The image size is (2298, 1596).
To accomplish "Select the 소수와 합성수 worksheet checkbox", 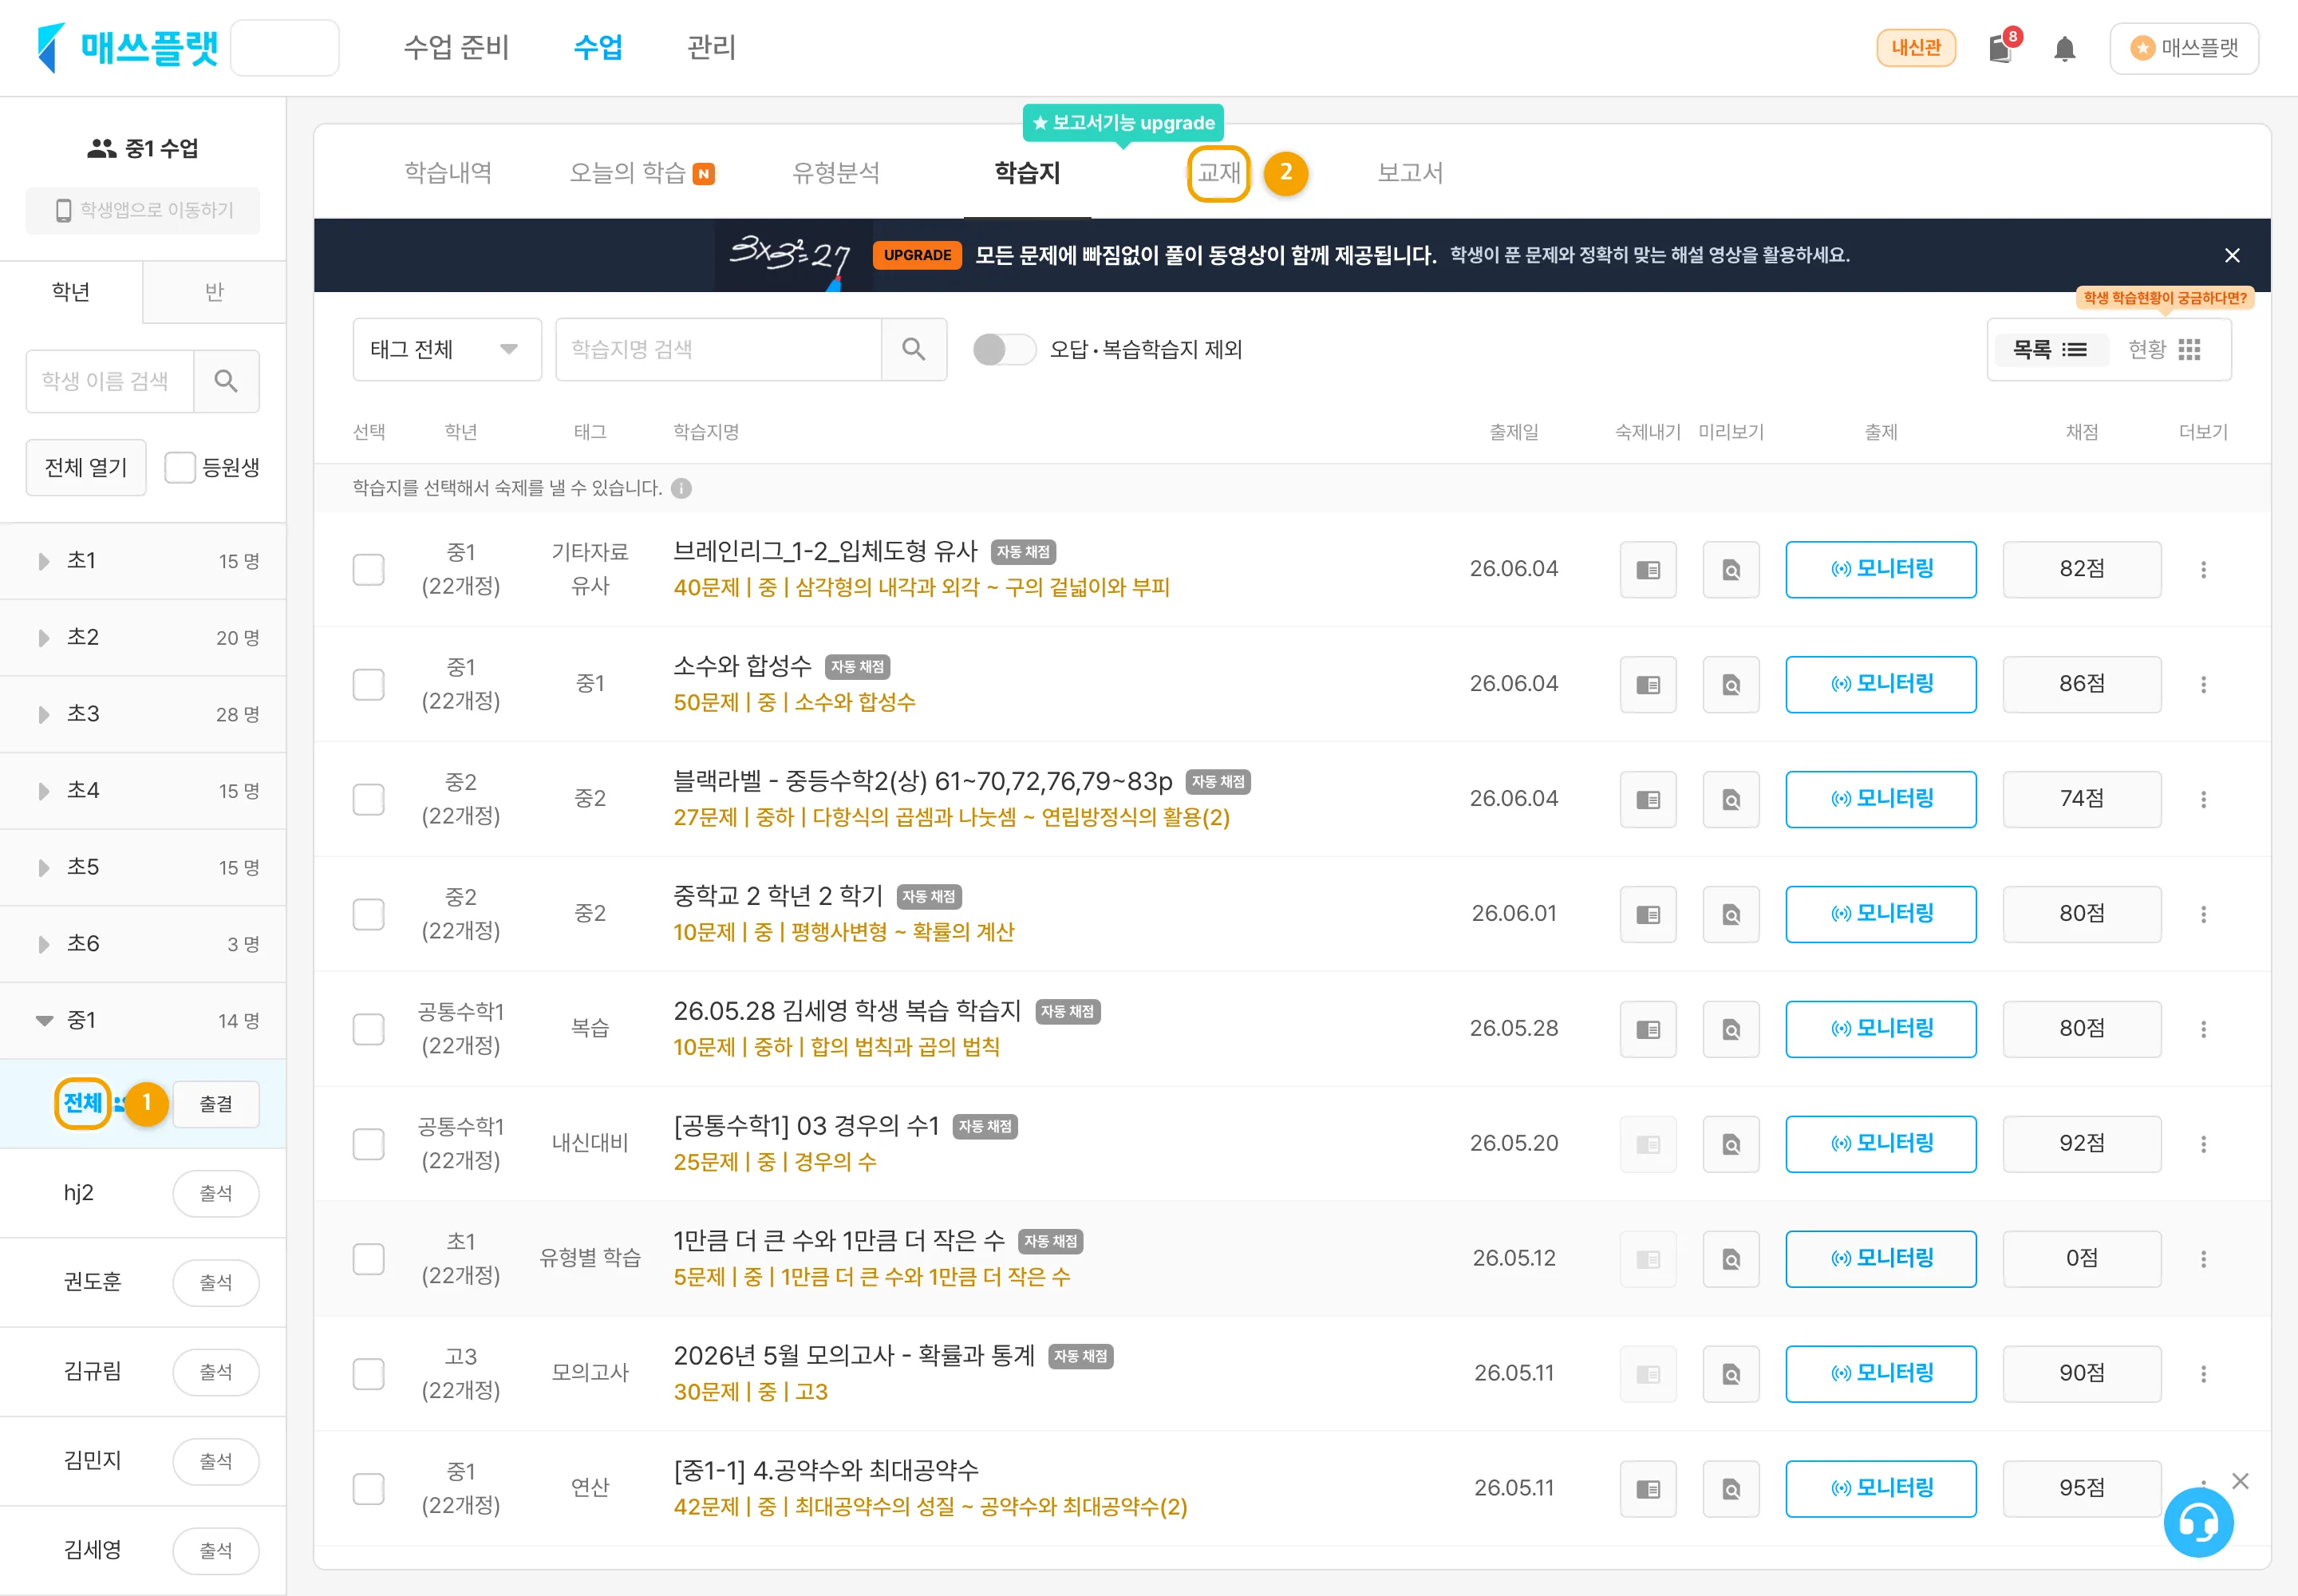I will 368,684.
